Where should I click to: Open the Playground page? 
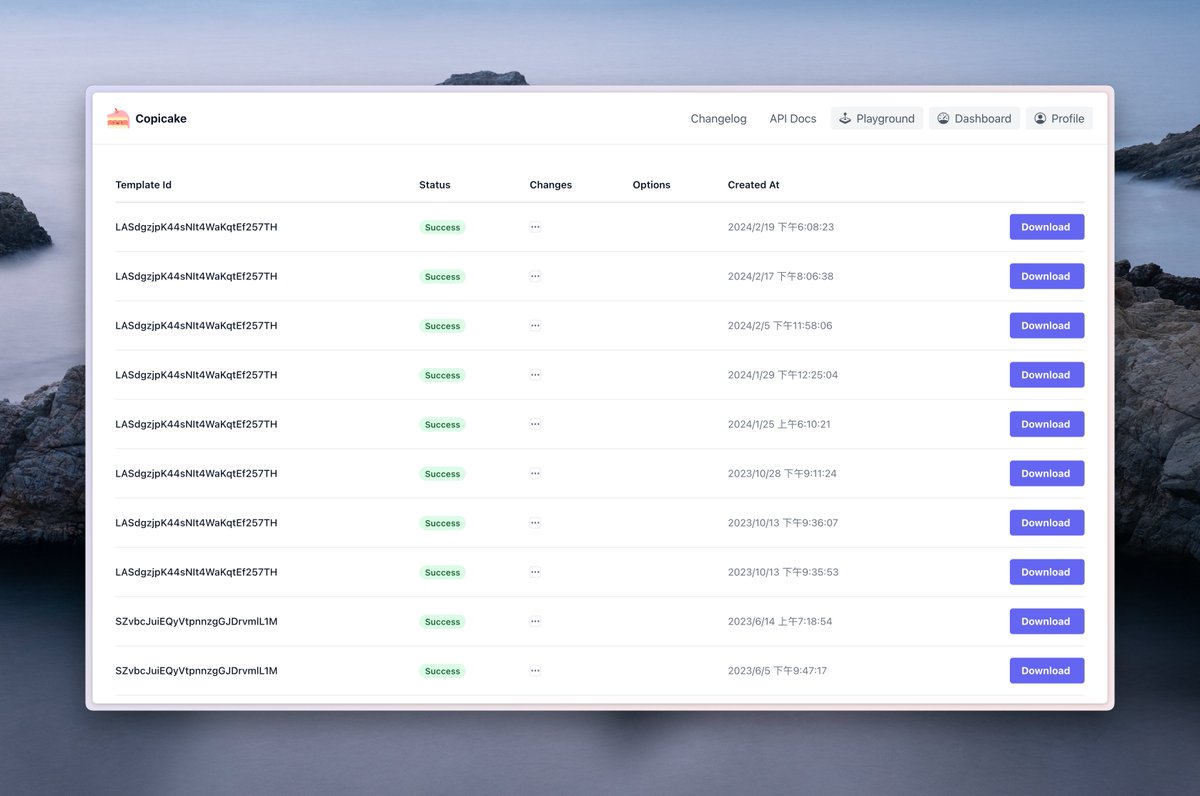pyautogui.click(x=876, y=118)
